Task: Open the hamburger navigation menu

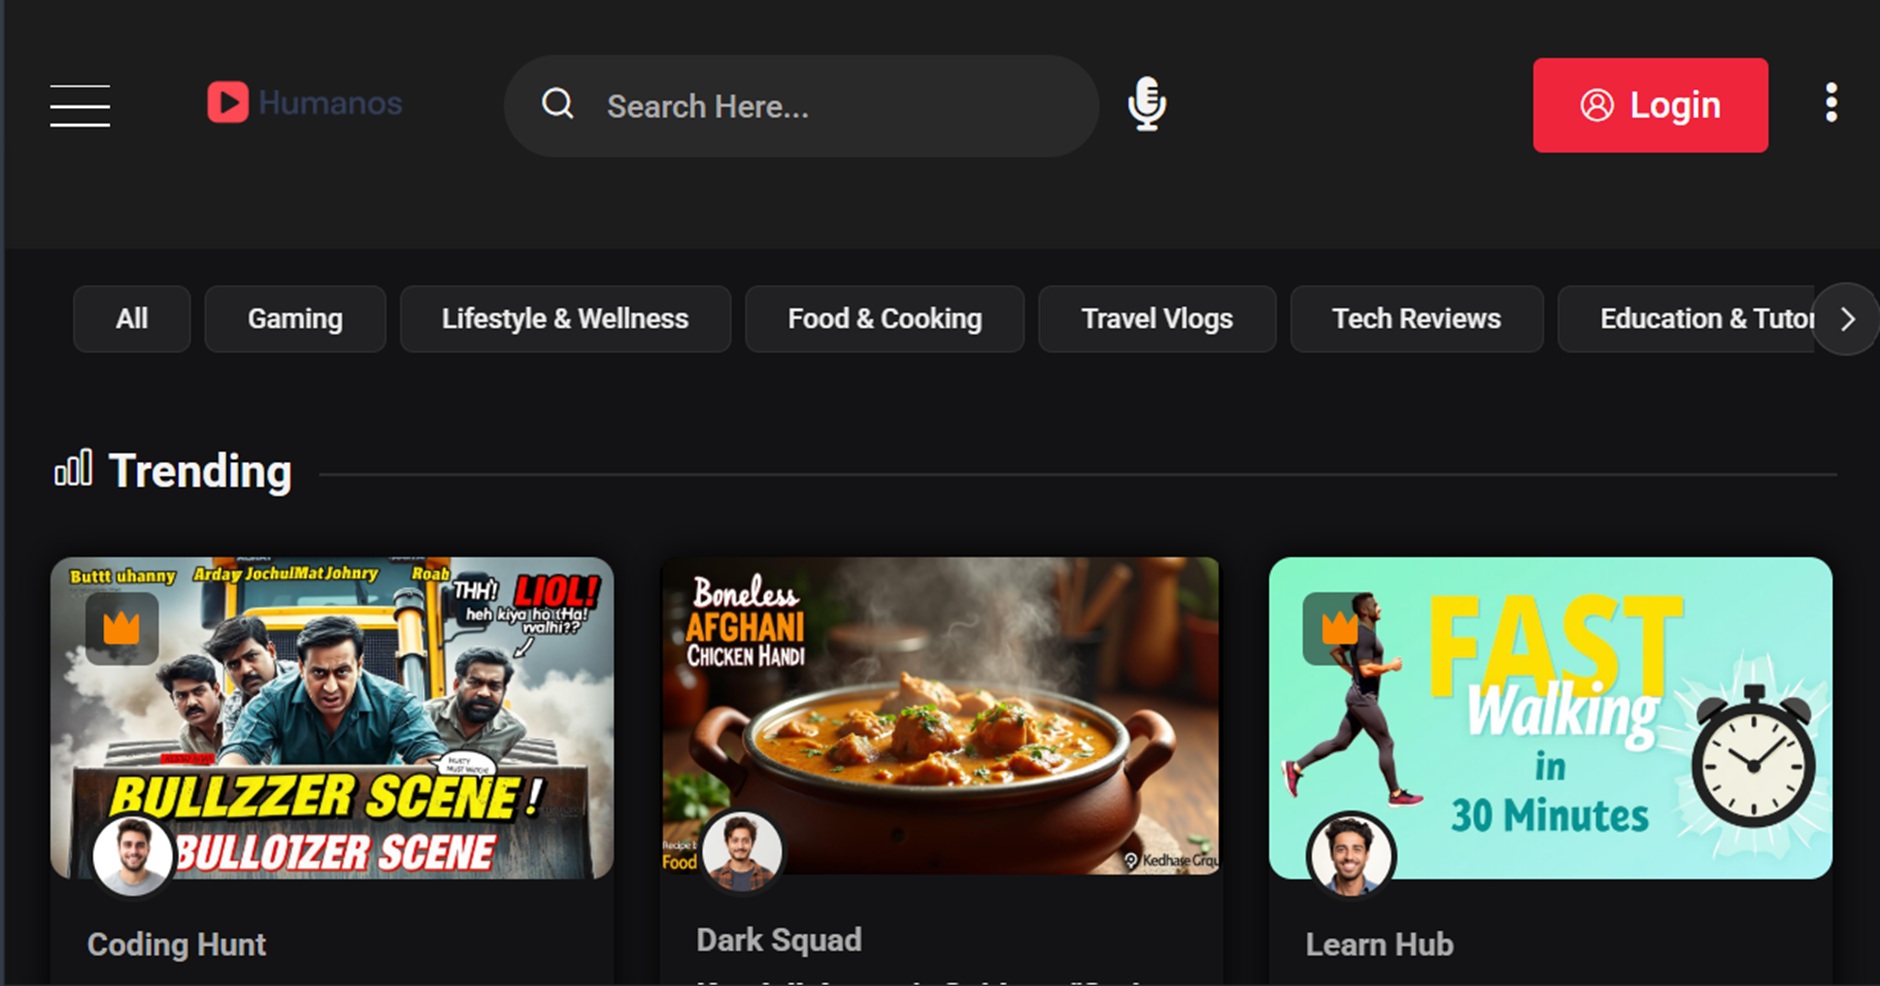Action: (x=80, y=105)
